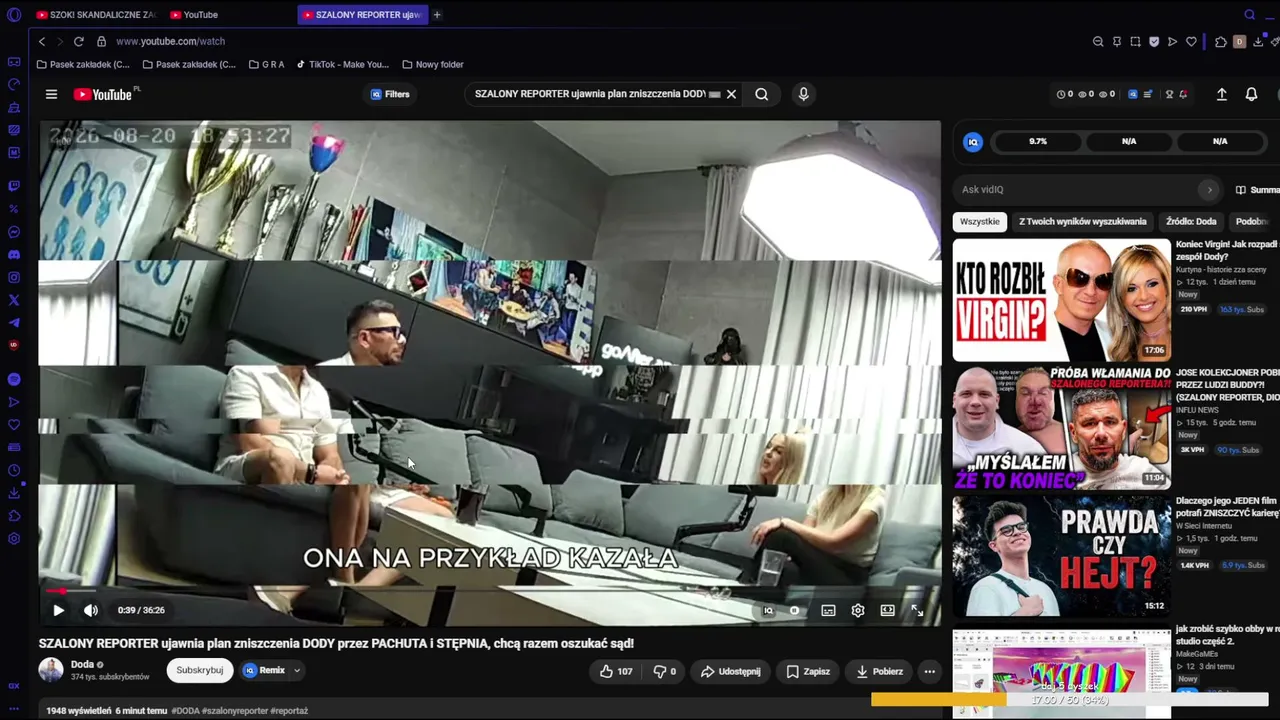This screenshot has height=720, width=1280.
Task: Open 'Dlaczego jego JEDEN film' video title
Action: pyautogui.click(x=1227, y=506)
